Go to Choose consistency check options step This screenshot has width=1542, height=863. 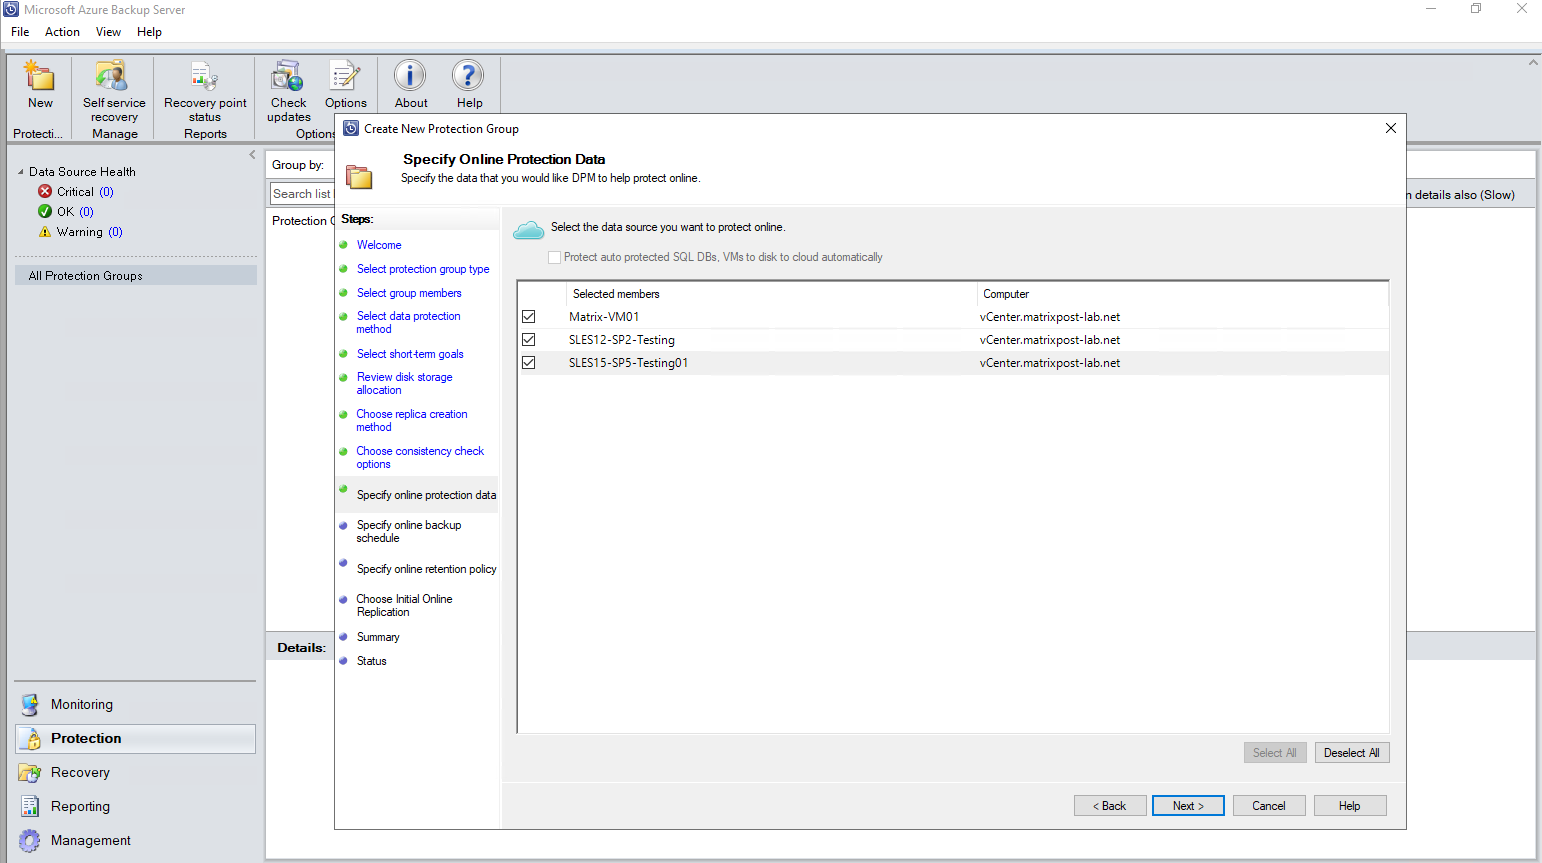click(x=420, y=457)
